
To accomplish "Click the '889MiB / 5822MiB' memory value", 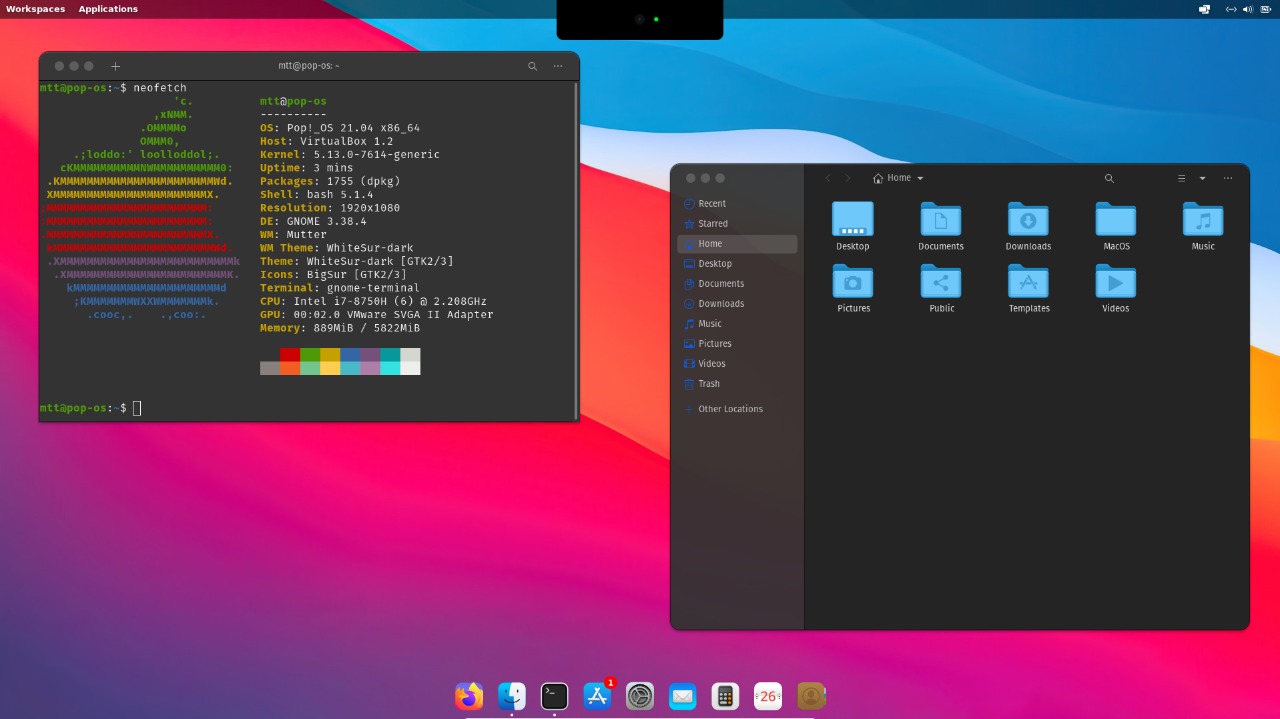I will tap(367, 328).
